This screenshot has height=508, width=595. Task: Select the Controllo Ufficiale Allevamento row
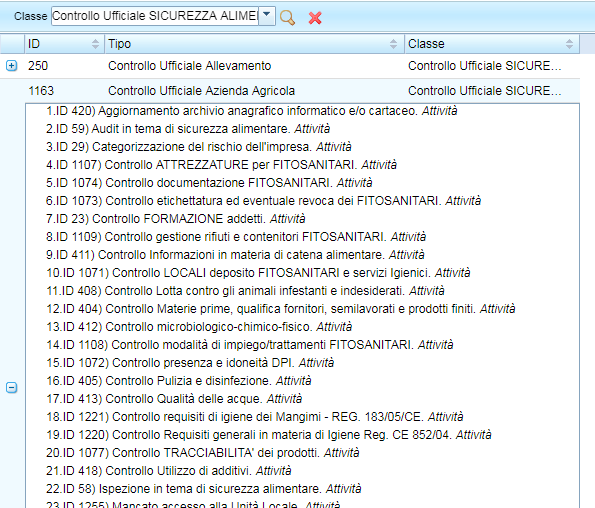290,66
